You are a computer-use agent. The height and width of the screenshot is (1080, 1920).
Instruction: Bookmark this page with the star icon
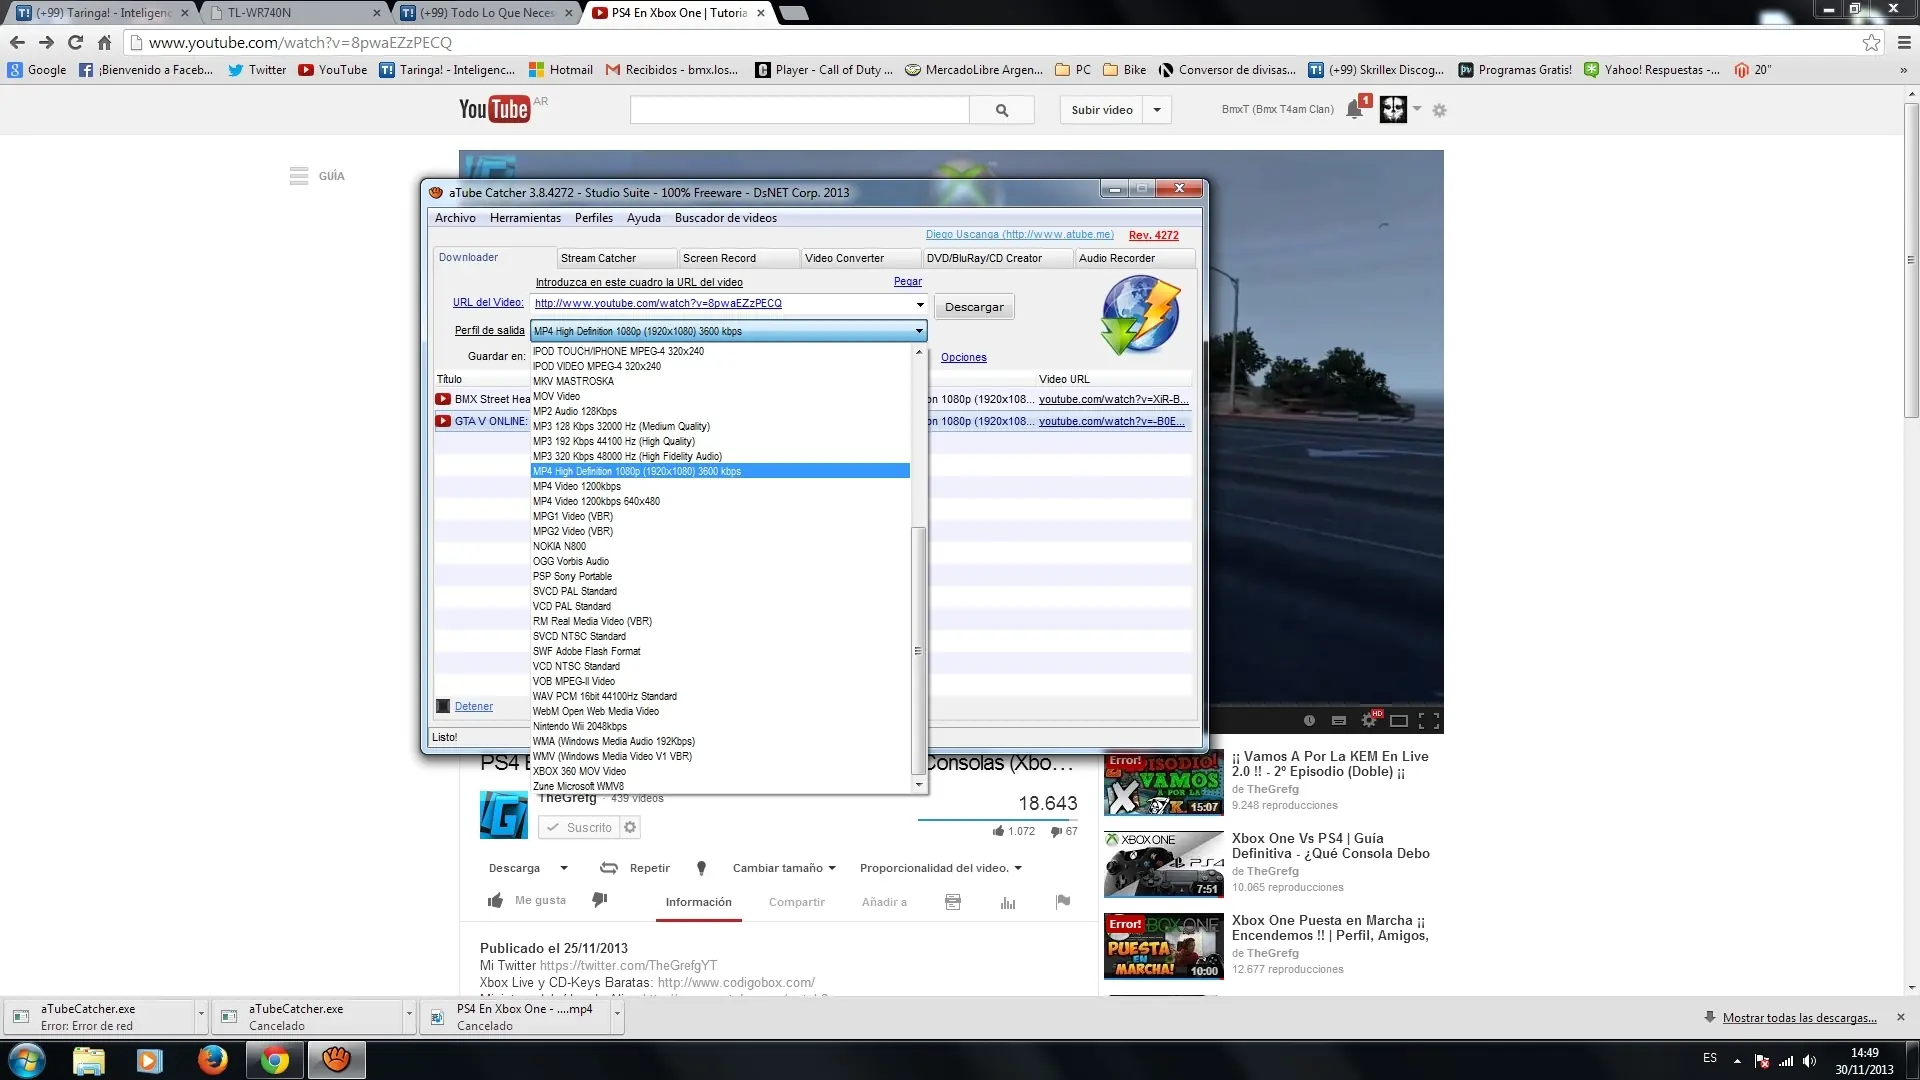1871,43
